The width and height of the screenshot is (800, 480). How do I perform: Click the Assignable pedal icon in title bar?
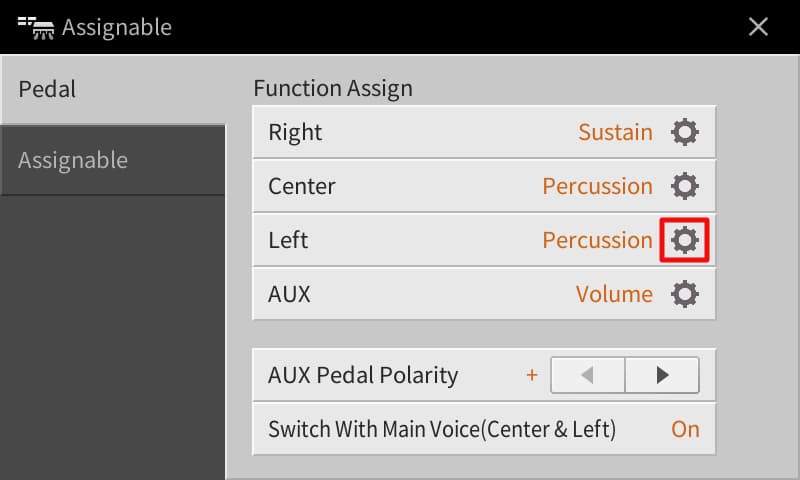pos(35,27)
